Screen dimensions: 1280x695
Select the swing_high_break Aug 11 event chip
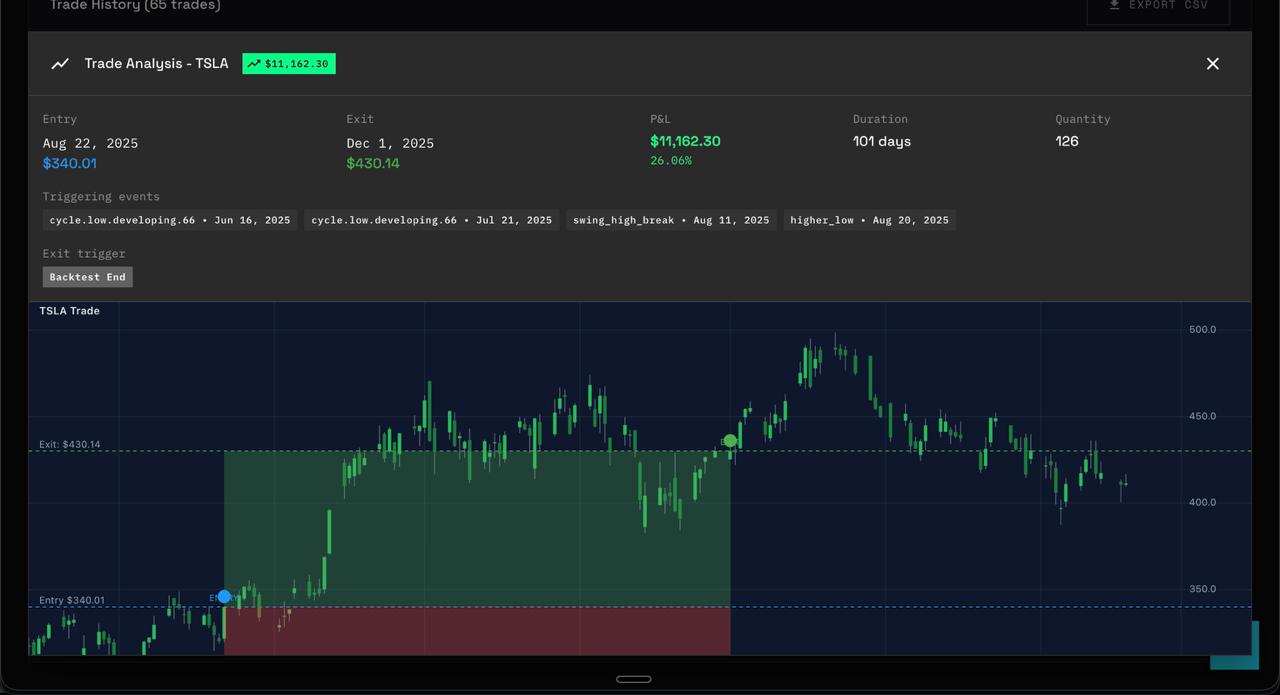coord(670,220)
